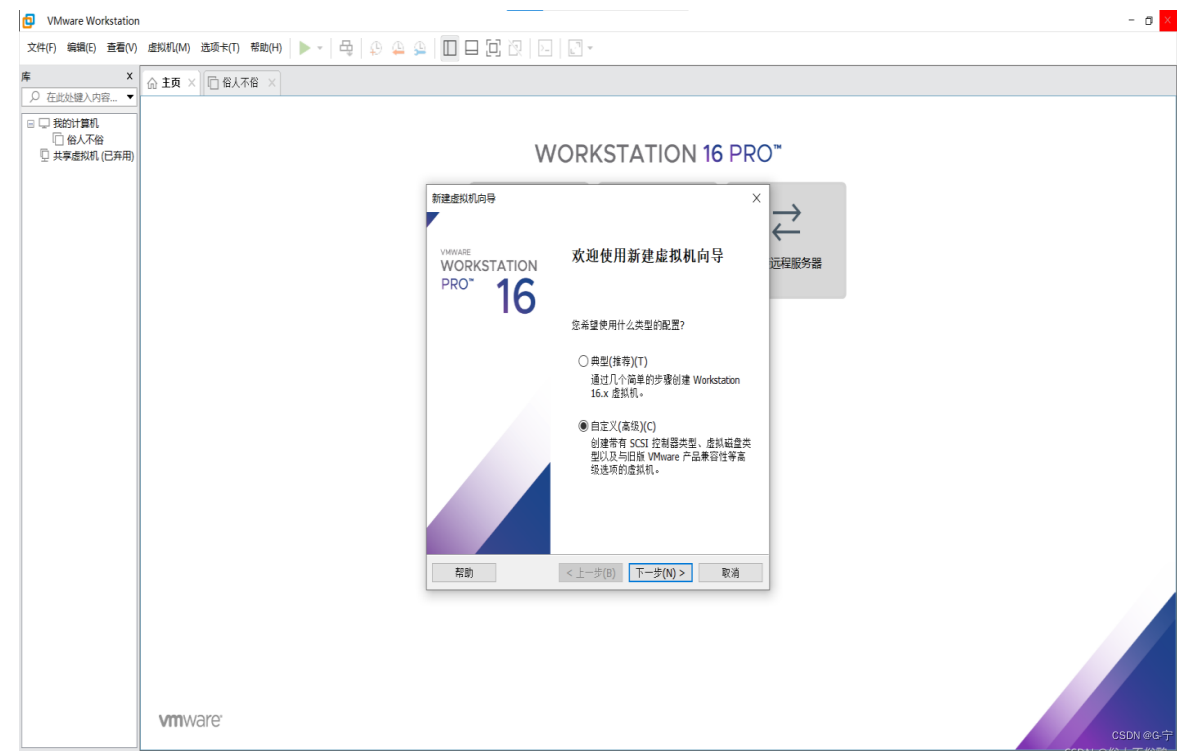Image resolution: width=1189 pixels, height=751 pixels.
Task: Click the 共享虚拟机 tree node icon
Action: tap(44, 156)
